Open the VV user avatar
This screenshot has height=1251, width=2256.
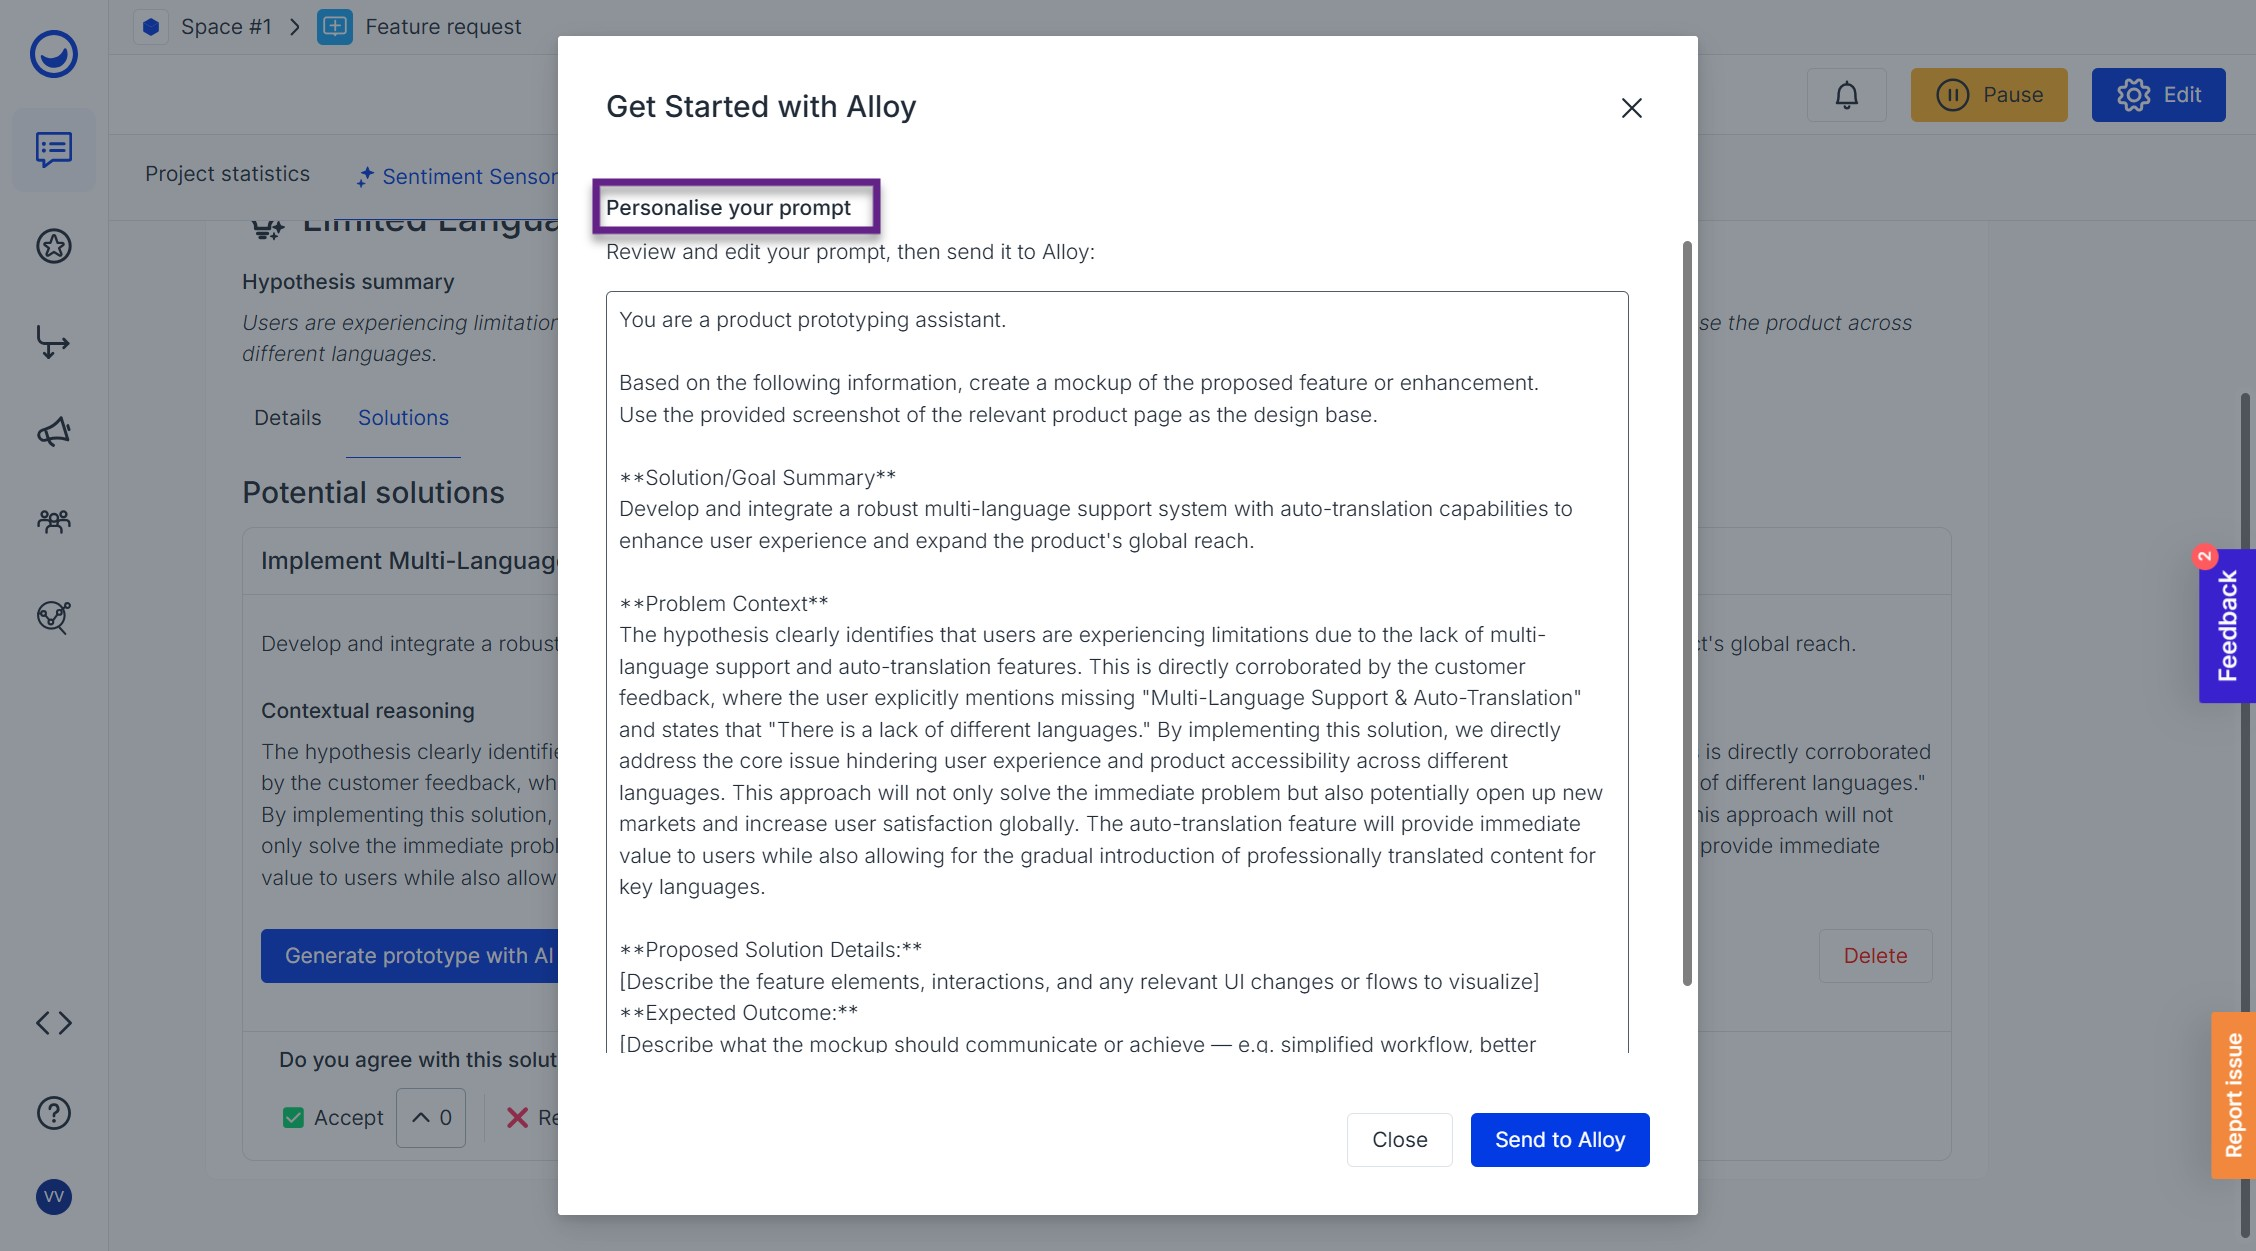click(53, 1197)
